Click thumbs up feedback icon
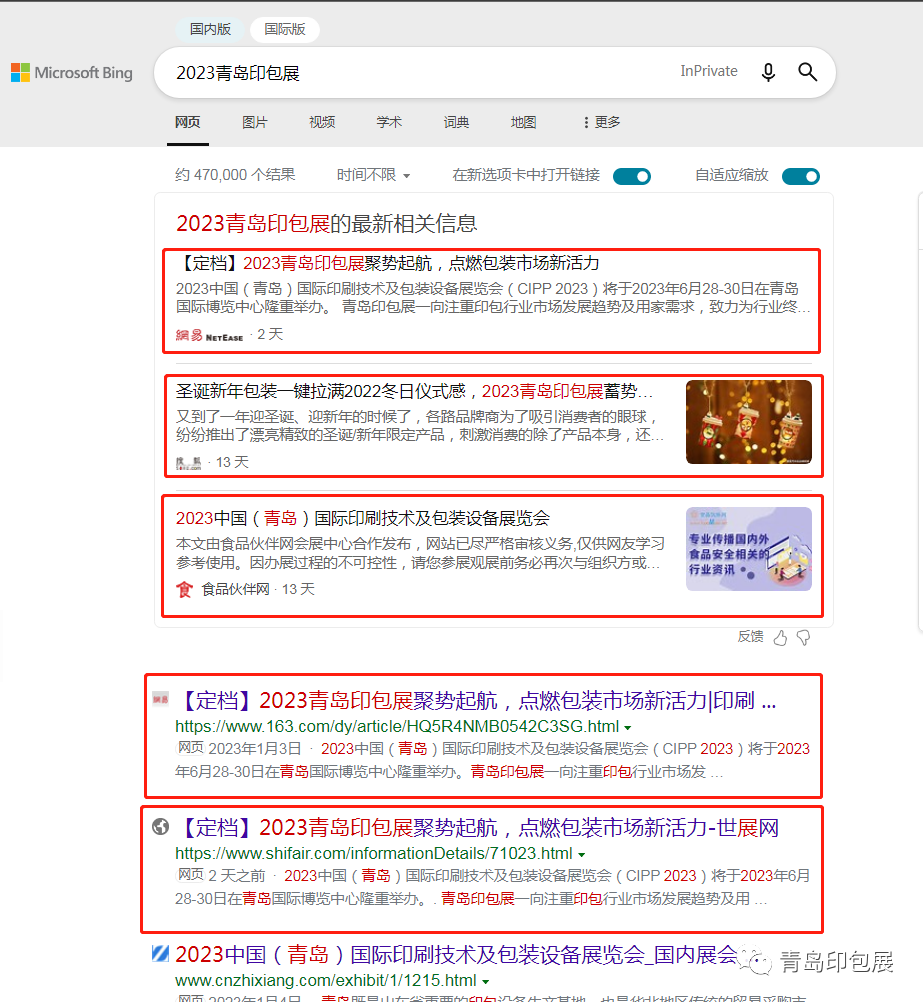Image resolution: width=923 pixels, height=1002 pixels. click(x=780, y=638)
